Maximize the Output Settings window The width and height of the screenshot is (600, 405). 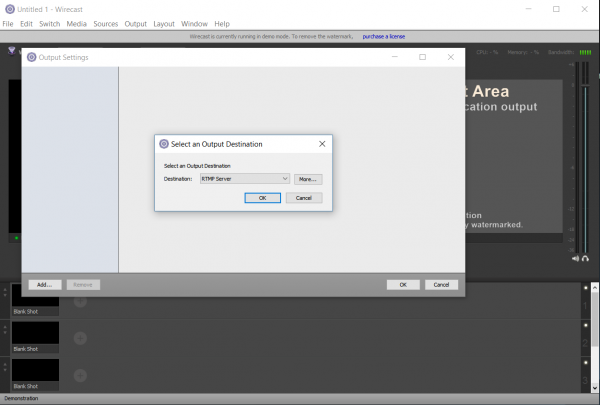(x=422, y=57)
